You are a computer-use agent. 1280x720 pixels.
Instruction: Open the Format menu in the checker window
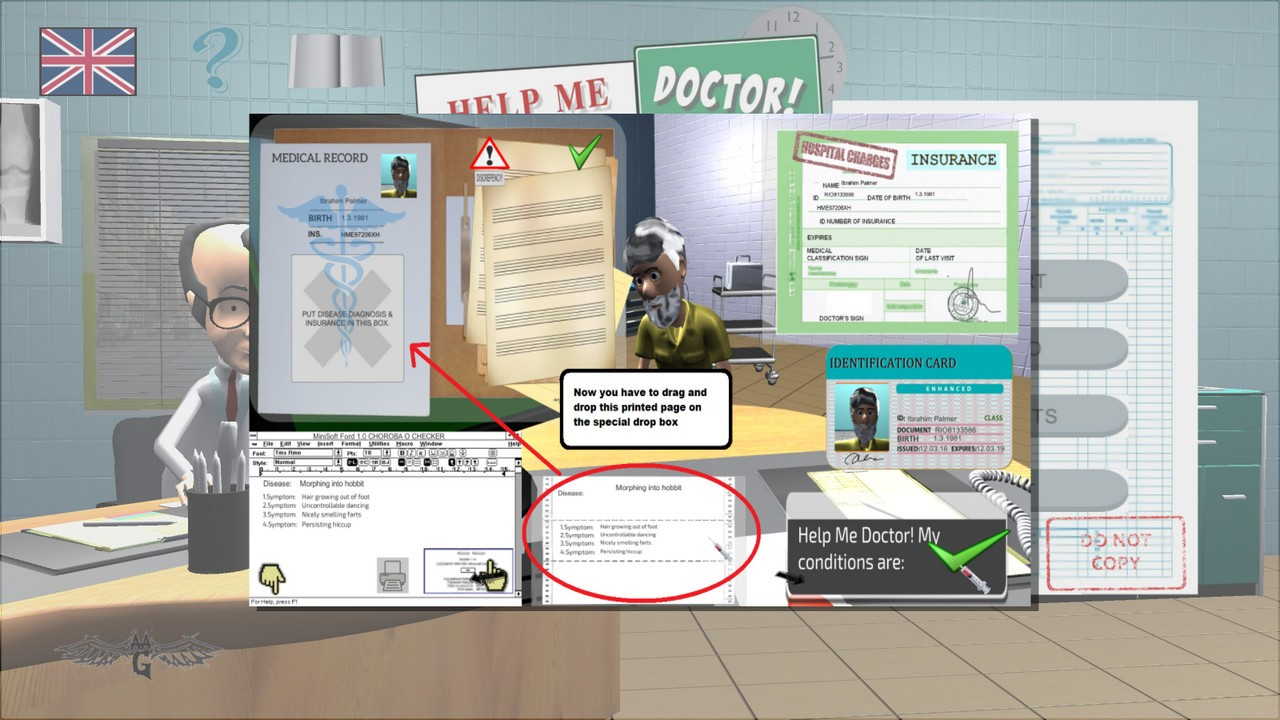[x=352, y=444]
